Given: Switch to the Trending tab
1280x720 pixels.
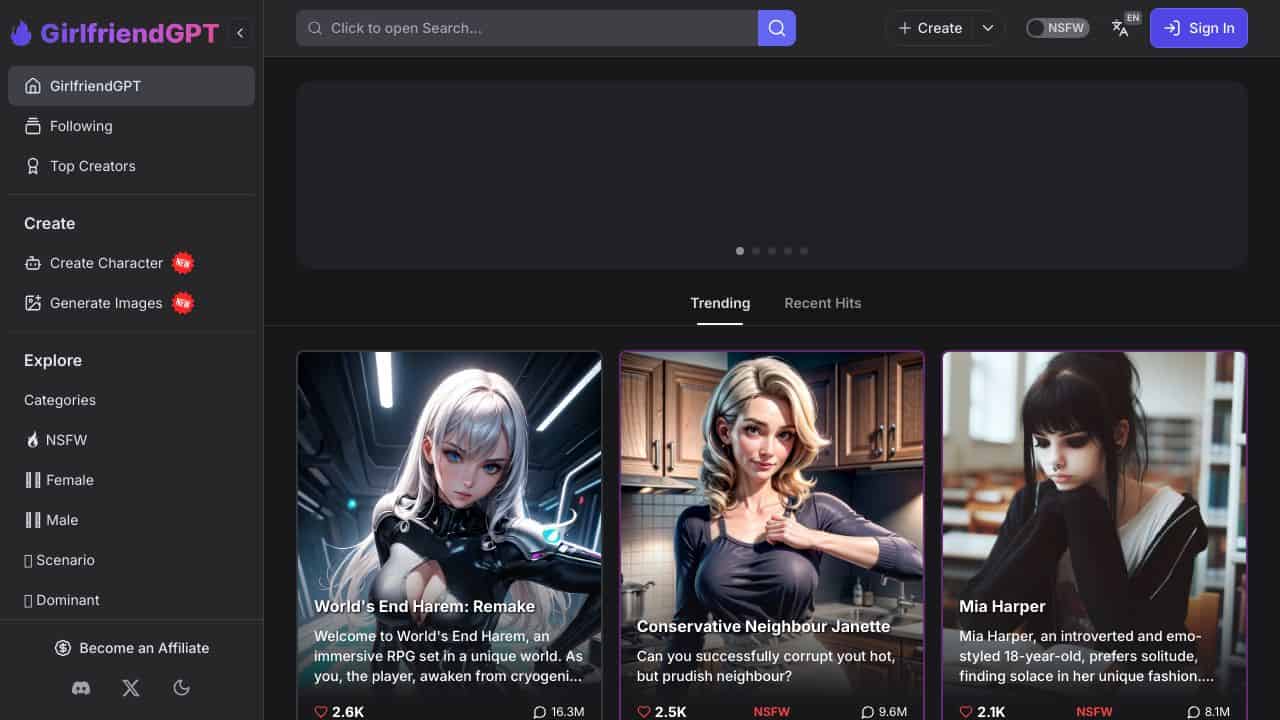Looking at the screenshot, I should pos(720,303).
